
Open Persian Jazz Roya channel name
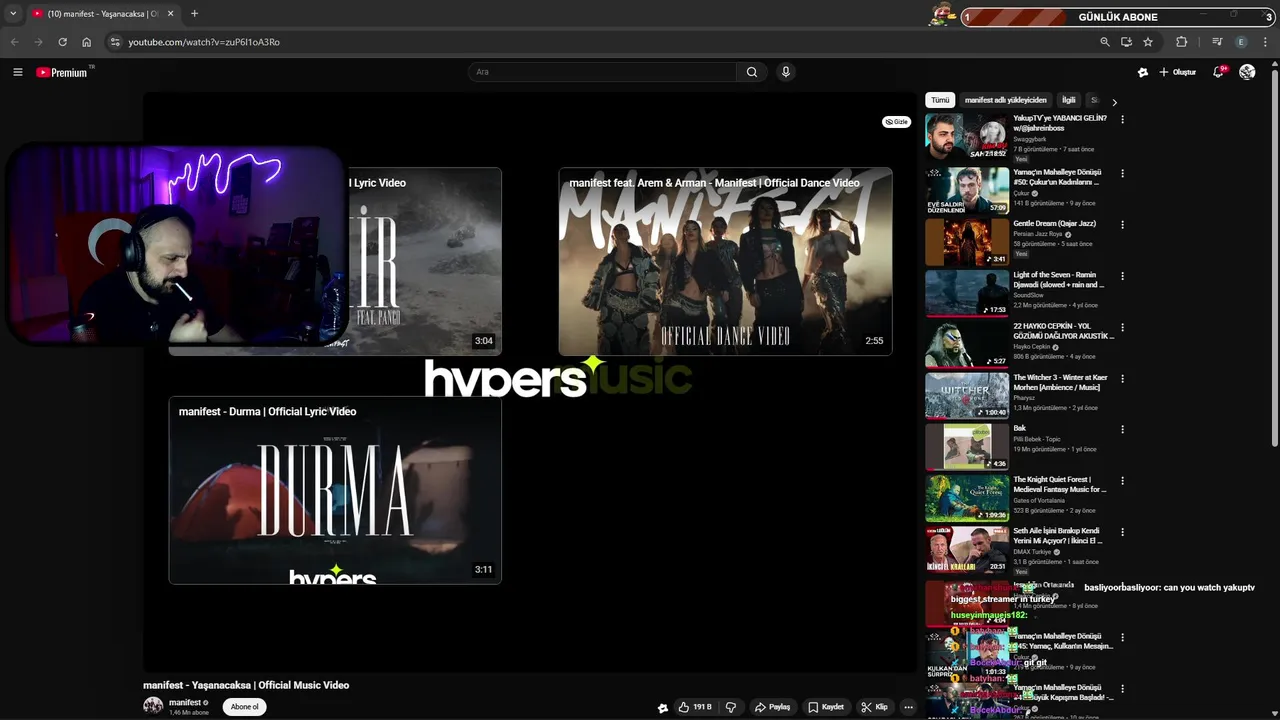[1038, 234]
